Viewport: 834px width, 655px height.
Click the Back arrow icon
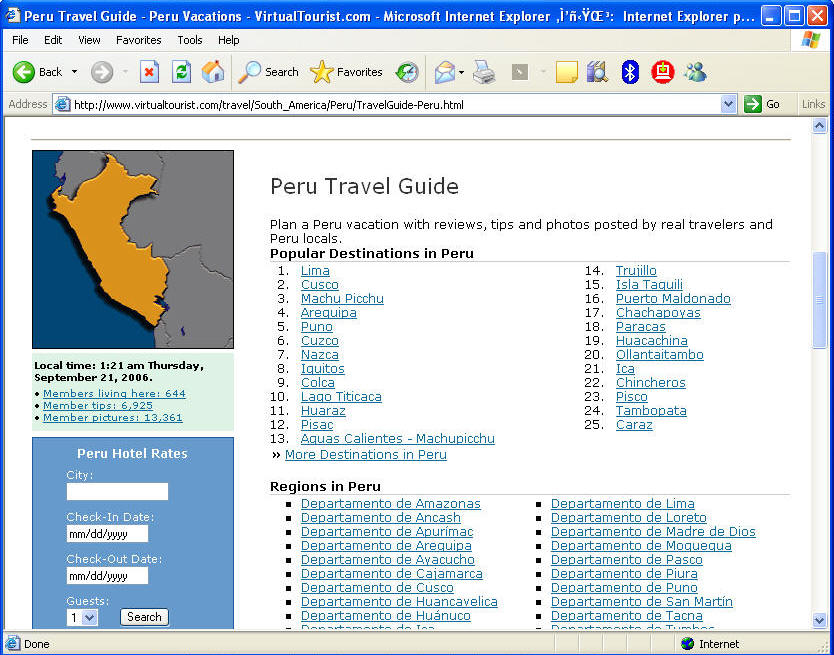click(23, 72)
